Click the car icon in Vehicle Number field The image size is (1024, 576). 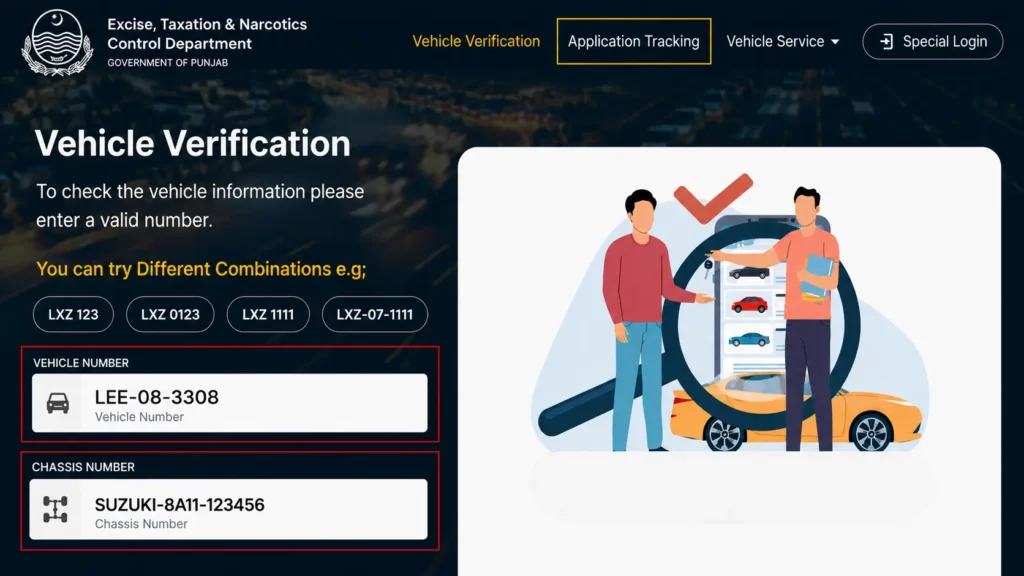57,403
